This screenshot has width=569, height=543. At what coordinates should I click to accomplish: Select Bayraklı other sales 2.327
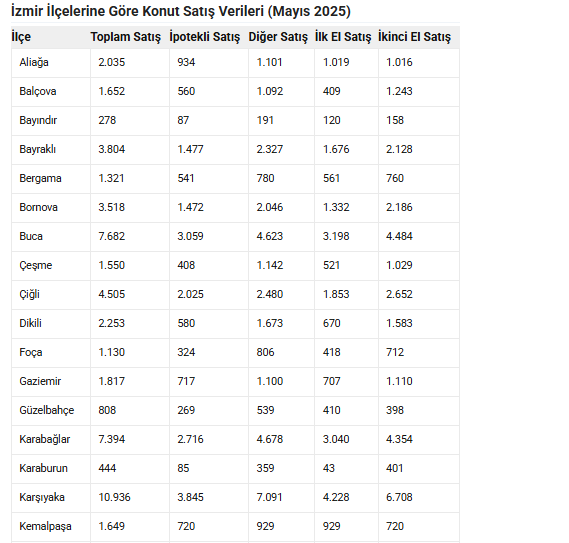270,149
